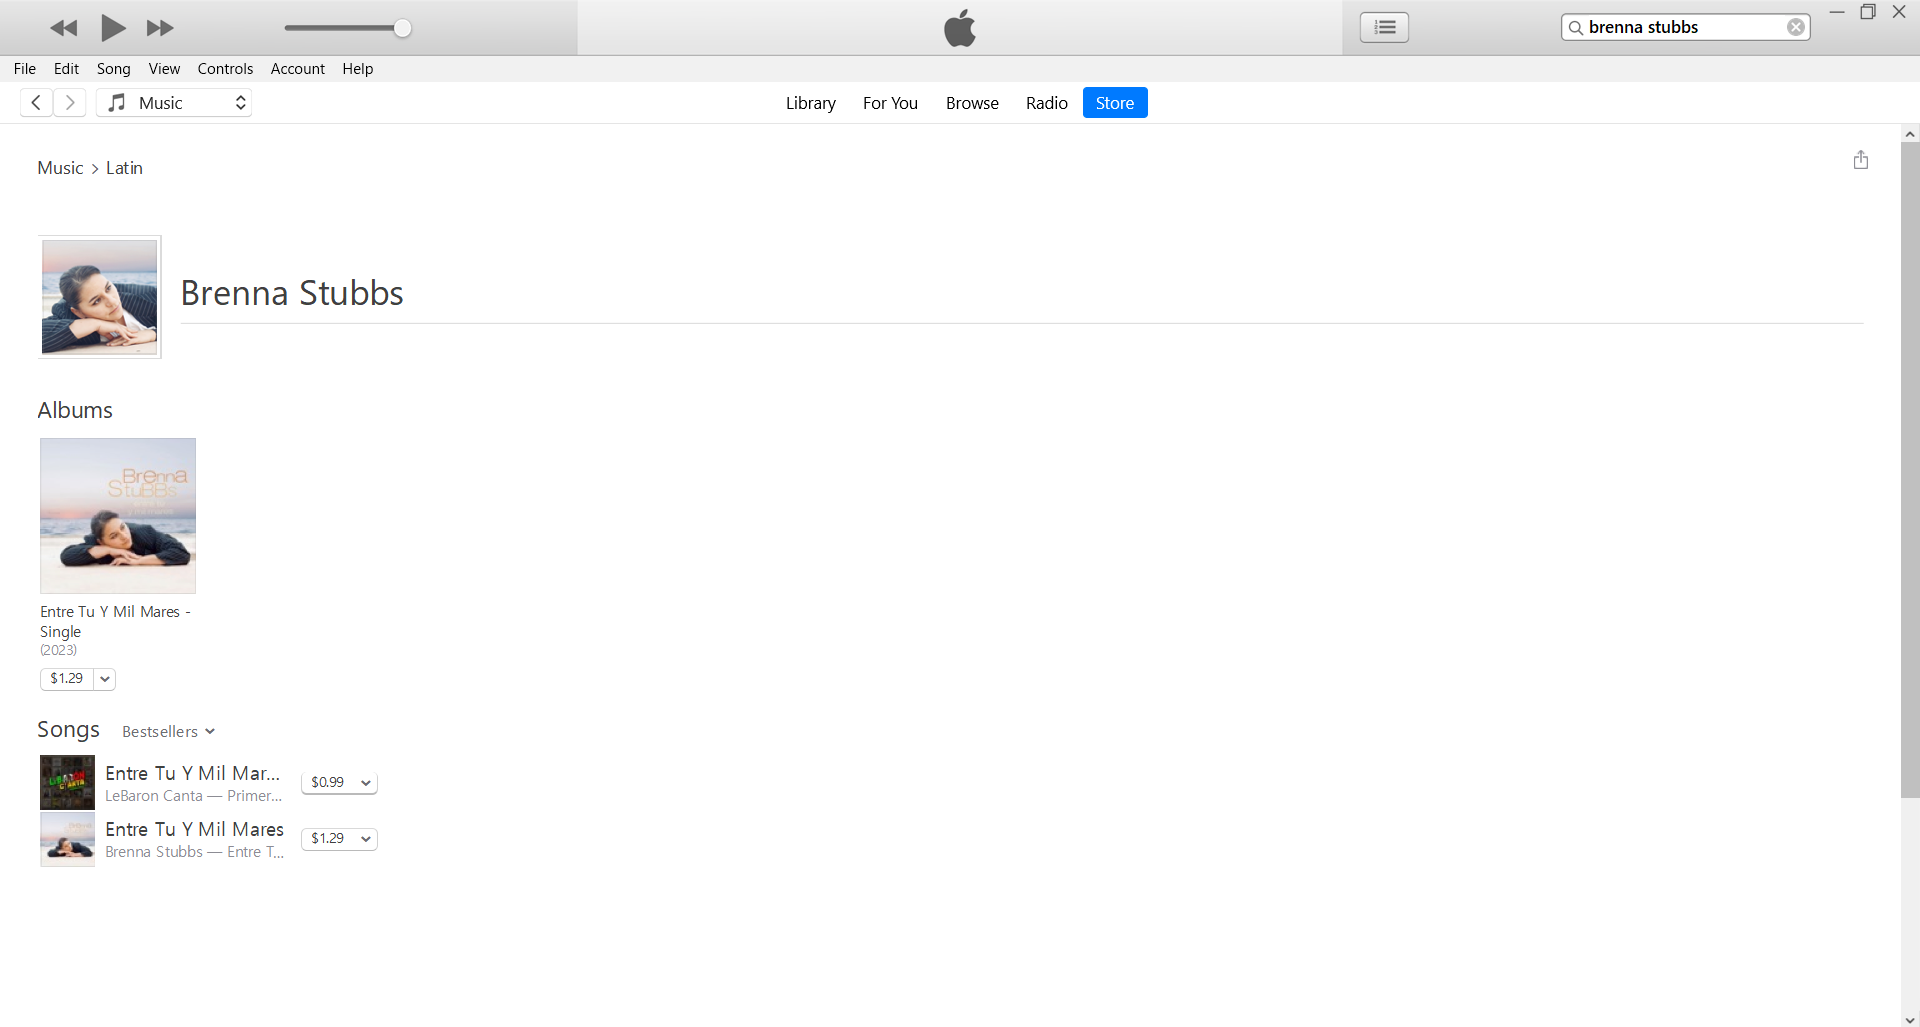Skip to previous track with rewind button
This screenshot has width=1920, height=1027.
64,28
